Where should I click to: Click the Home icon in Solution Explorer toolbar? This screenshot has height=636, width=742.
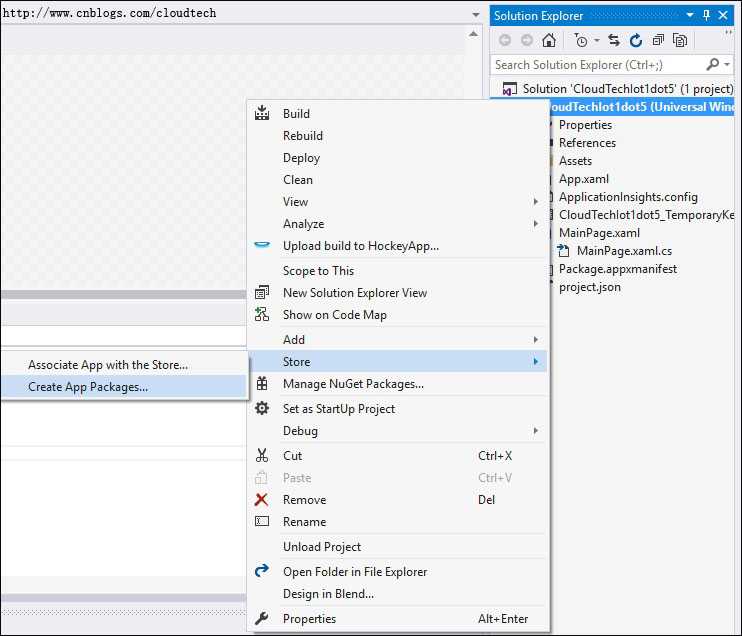pyautogui.click(x=549, y=41)
